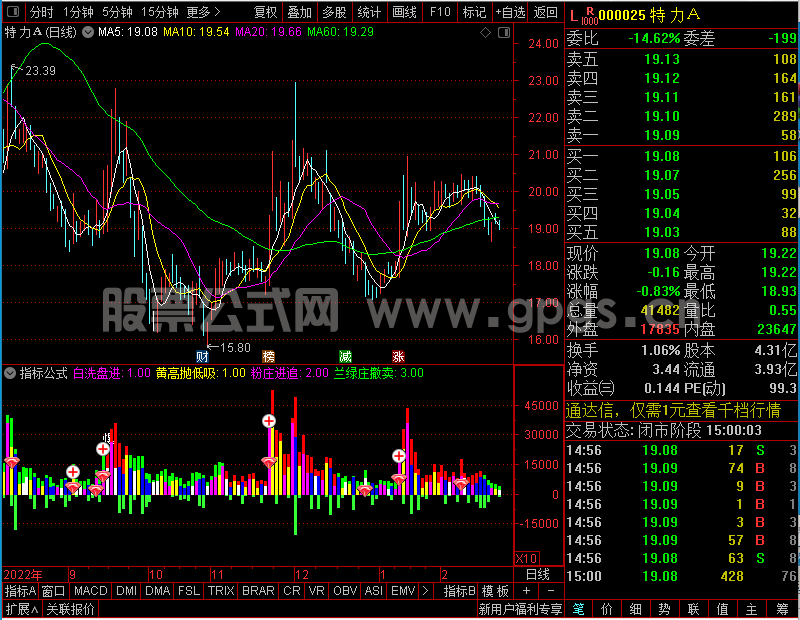
Task: Show more indicator tabs with > arrow
Action: 425,591
